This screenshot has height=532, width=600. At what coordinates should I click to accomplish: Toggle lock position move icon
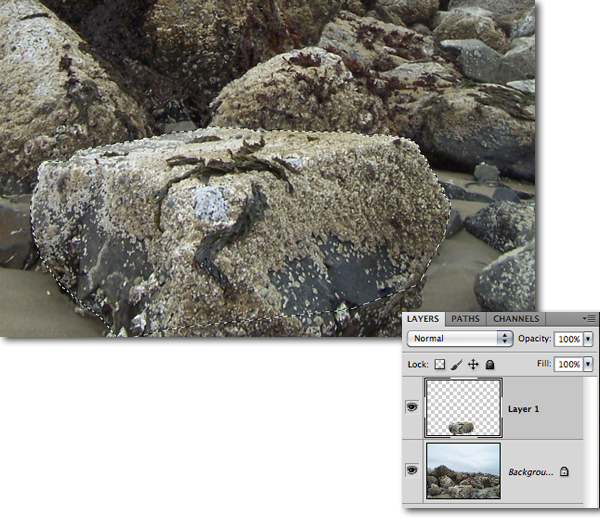pyautogui.click(x=473, y=364)
